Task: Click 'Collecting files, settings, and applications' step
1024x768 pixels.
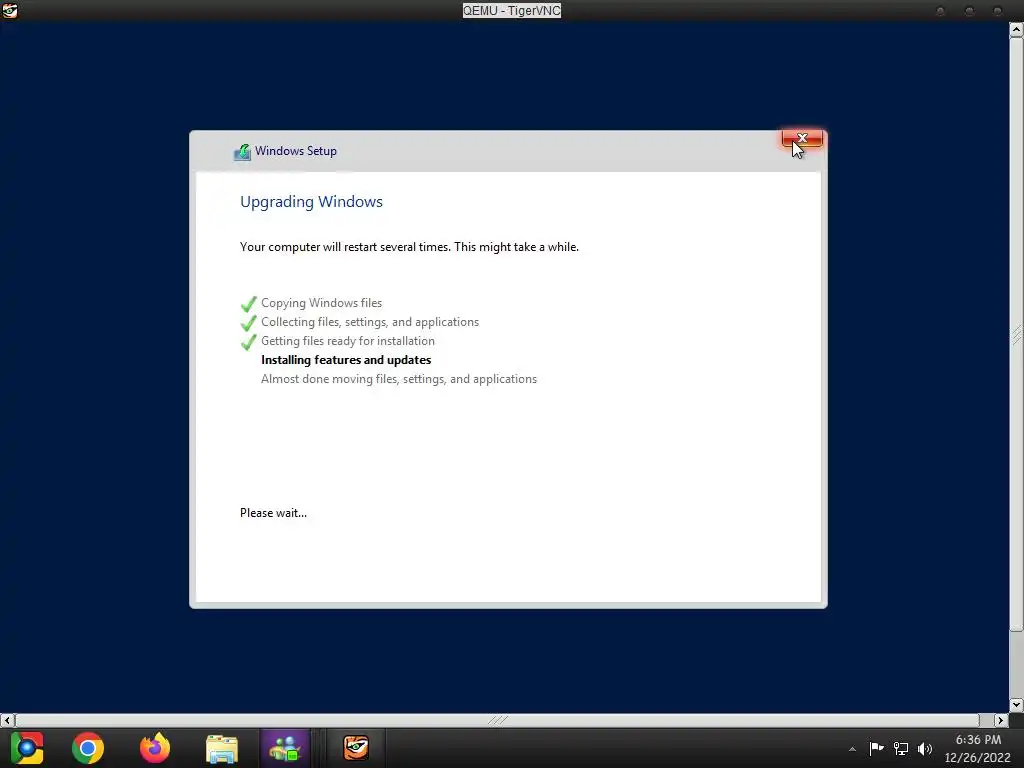Action: [x=370, y=322]
